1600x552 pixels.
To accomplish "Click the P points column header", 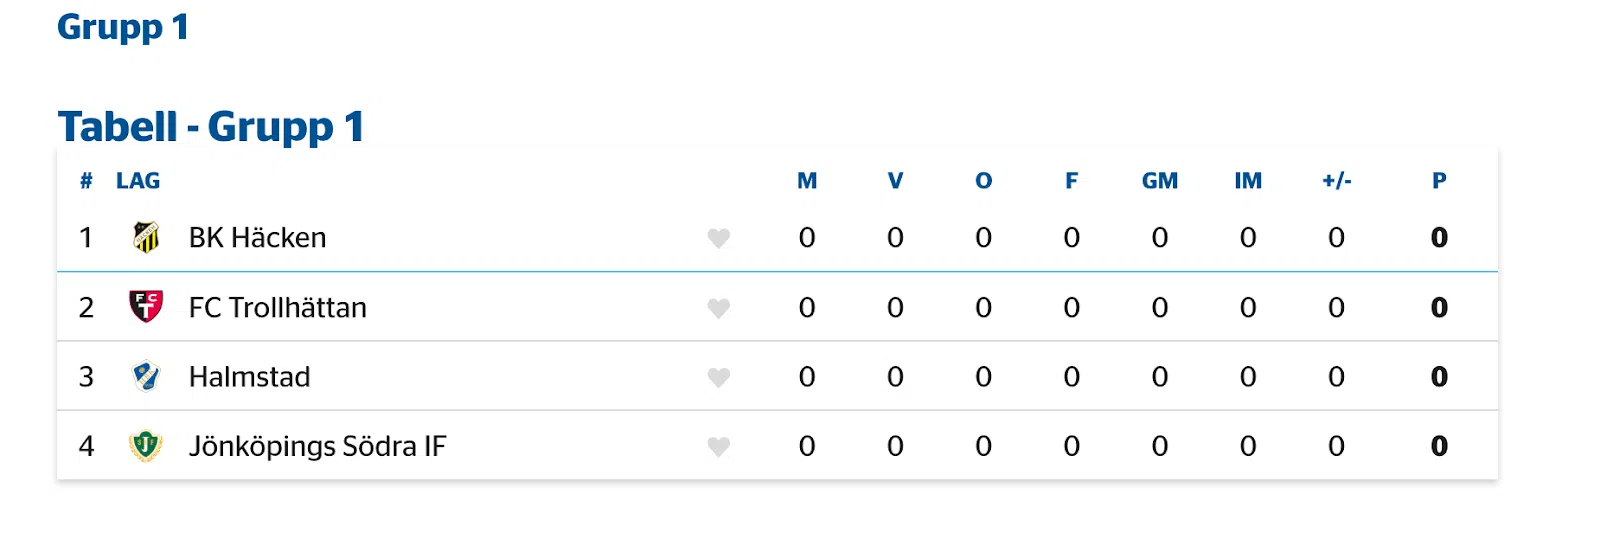I will tap(1439, 181).
